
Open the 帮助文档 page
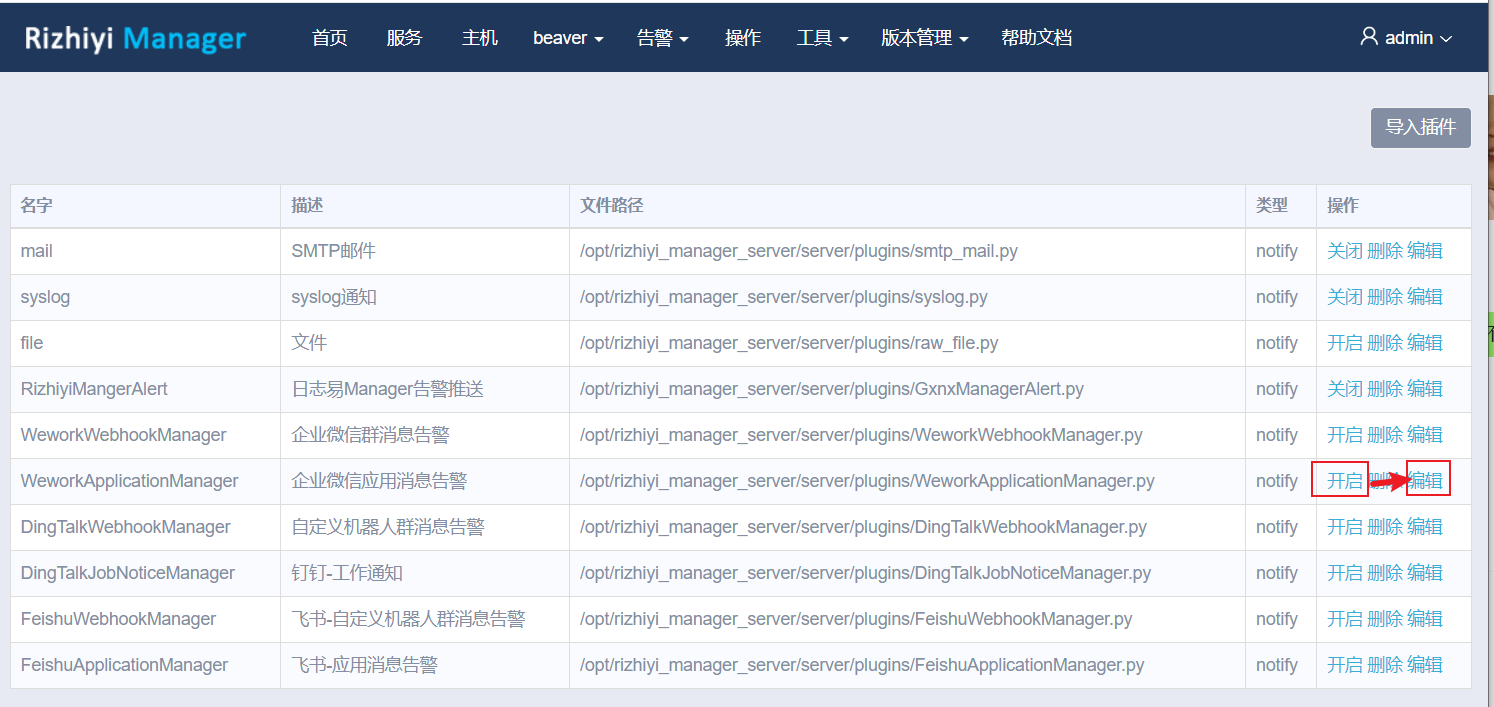pyautogui.click(x=1036, y=37)
